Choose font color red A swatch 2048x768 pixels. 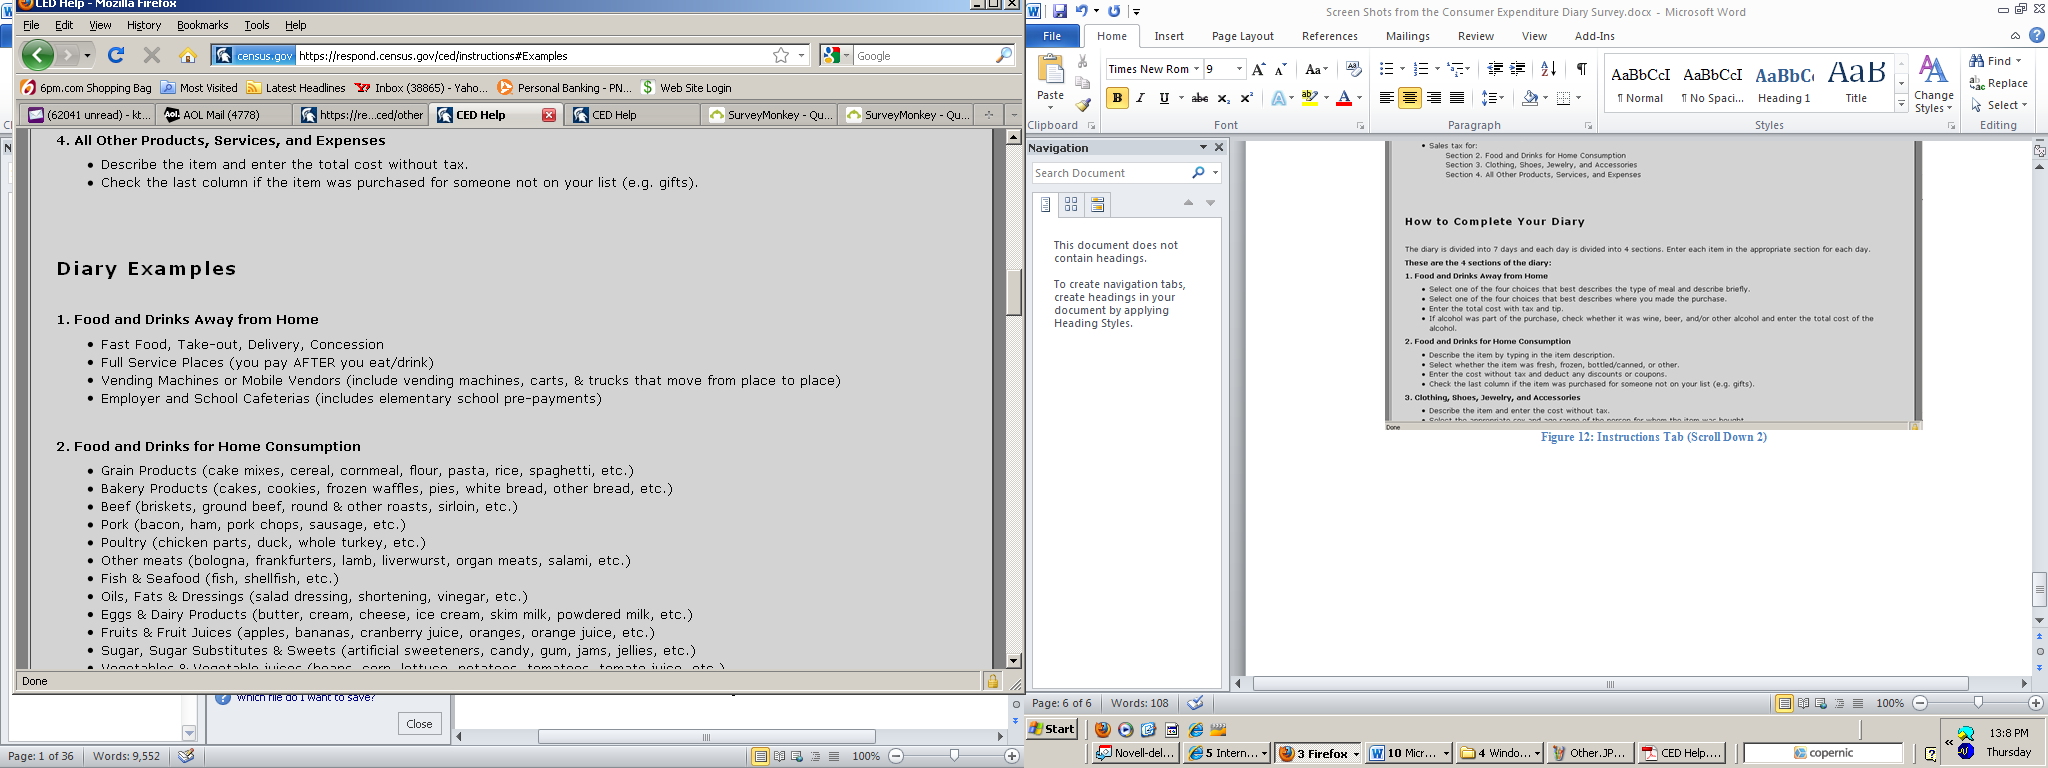click(1344, 98)
